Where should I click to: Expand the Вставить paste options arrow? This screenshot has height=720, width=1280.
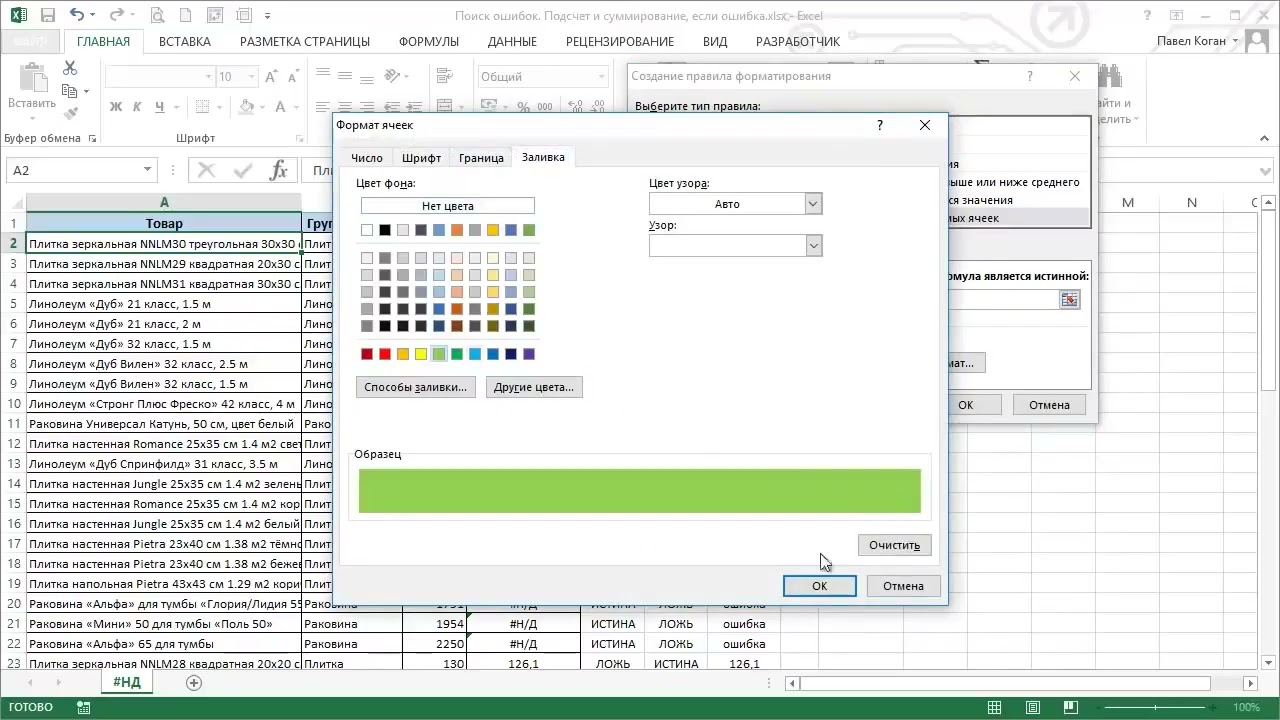32,118
